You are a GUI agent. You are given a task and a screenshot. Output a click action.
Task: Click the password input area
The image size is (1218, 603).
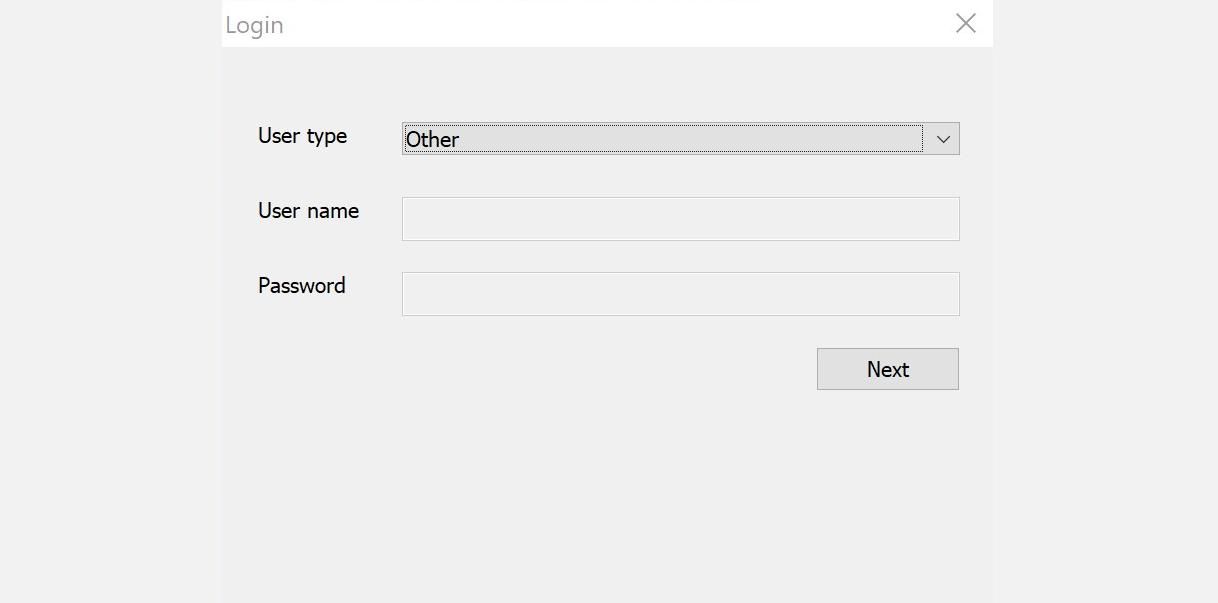coord(680,292)
